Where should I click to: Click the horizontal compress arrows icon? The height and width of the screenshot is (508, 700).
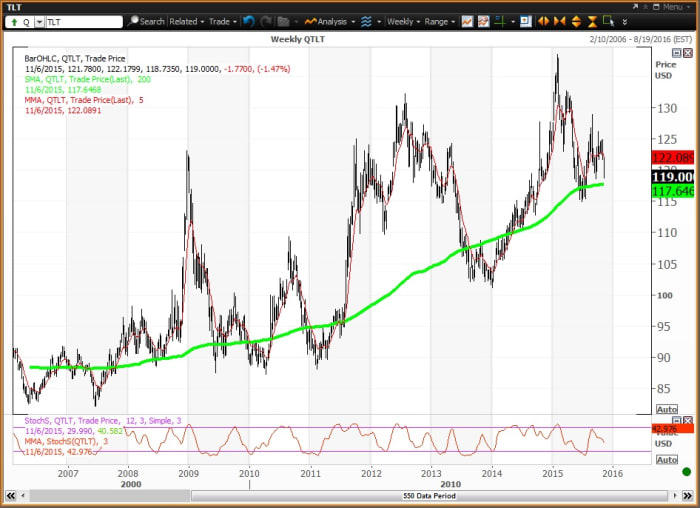click(x=557, y=20)
